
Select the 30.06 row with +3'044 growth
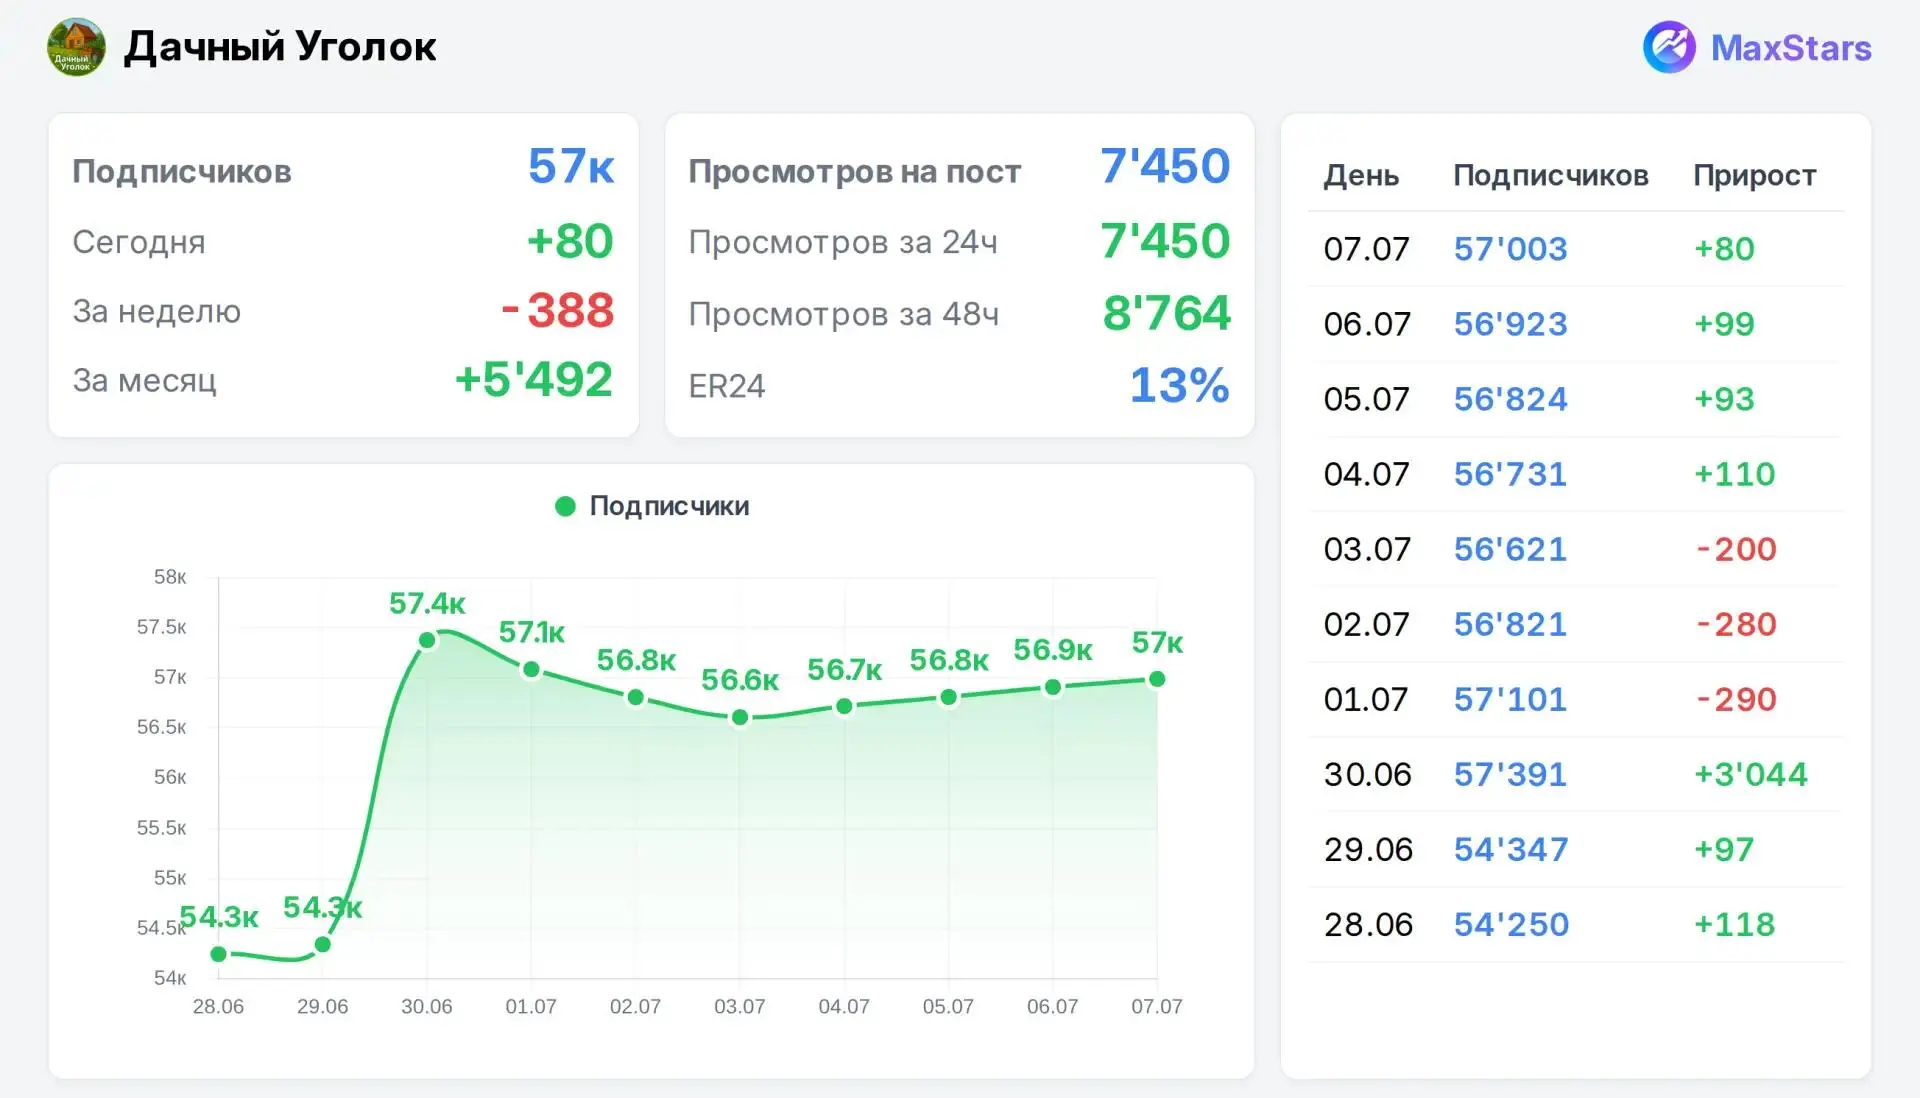pos(1576,774)
